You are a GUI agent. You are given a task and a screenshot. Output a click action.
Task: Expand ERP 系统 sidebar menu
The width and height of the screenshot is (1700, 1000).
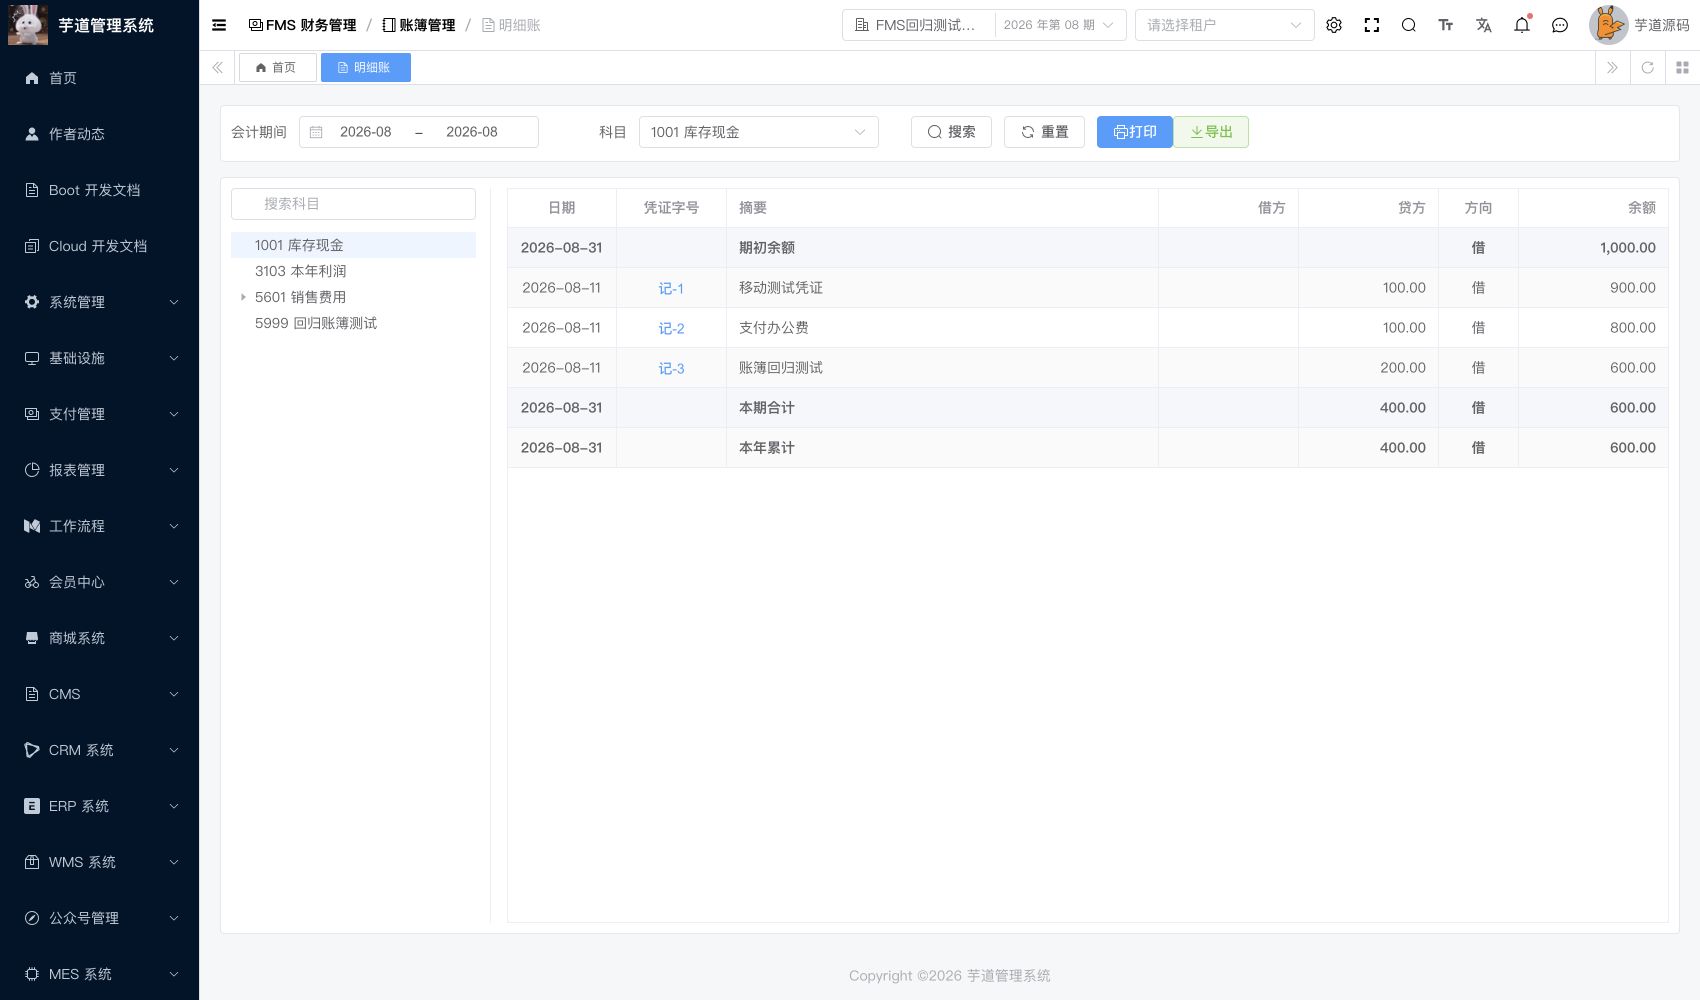pos(99,806)
